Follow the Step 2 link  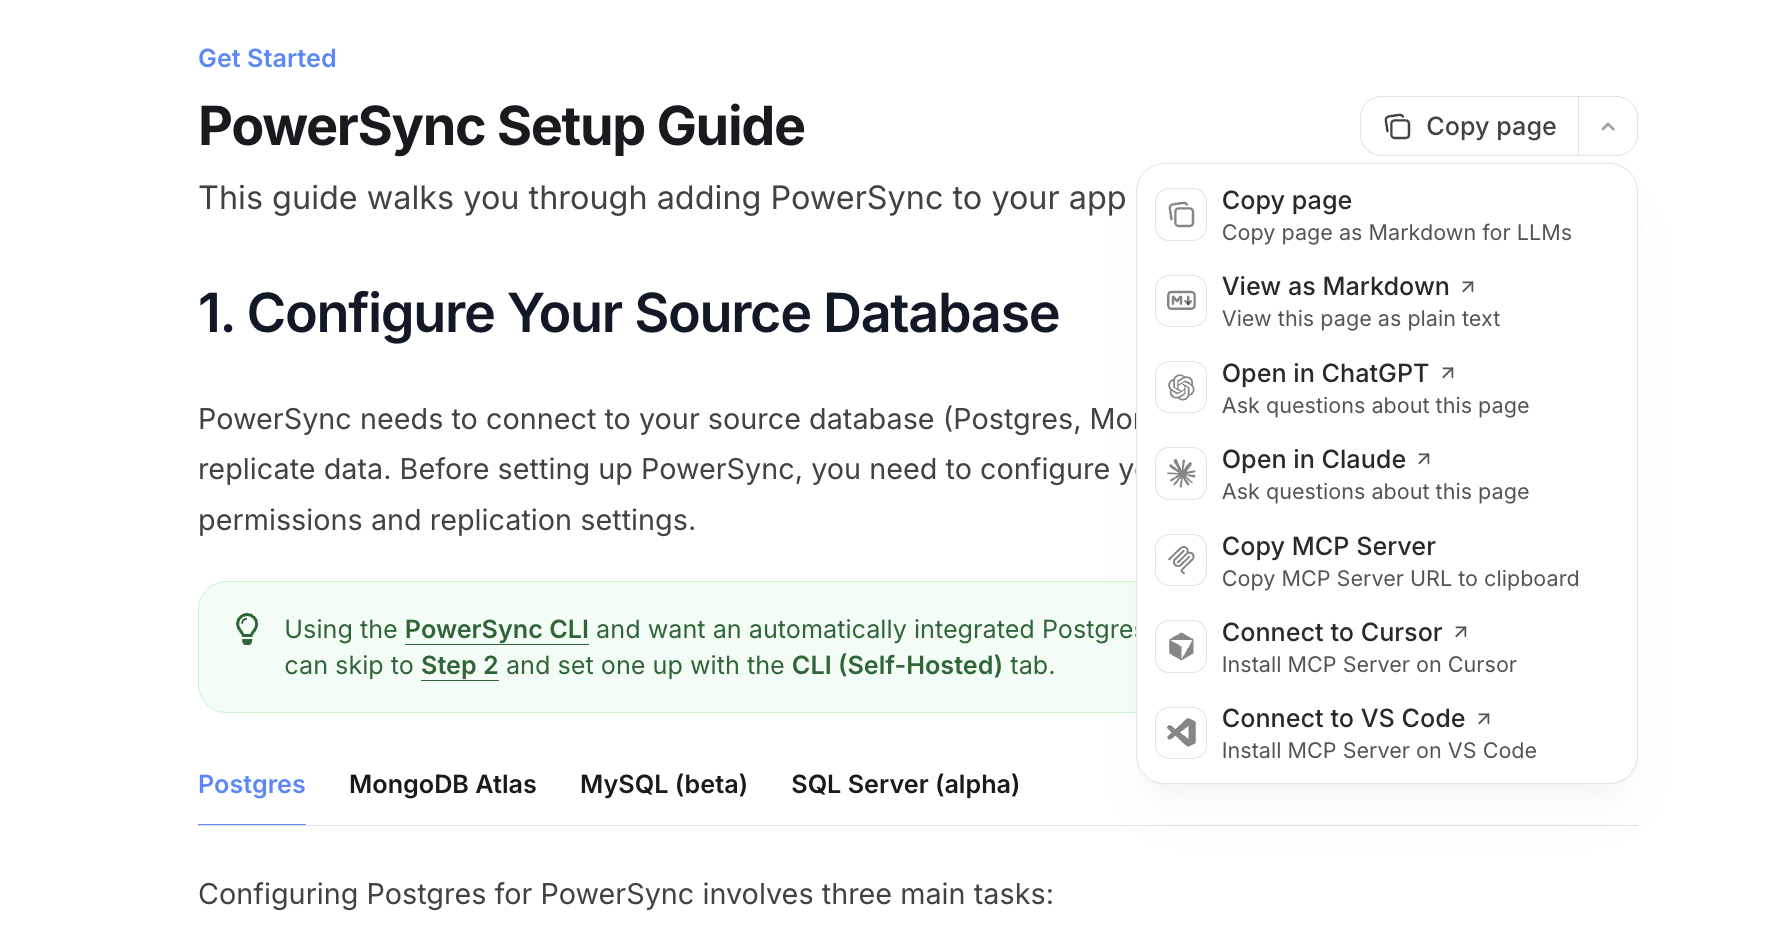(x=460, y=665)
